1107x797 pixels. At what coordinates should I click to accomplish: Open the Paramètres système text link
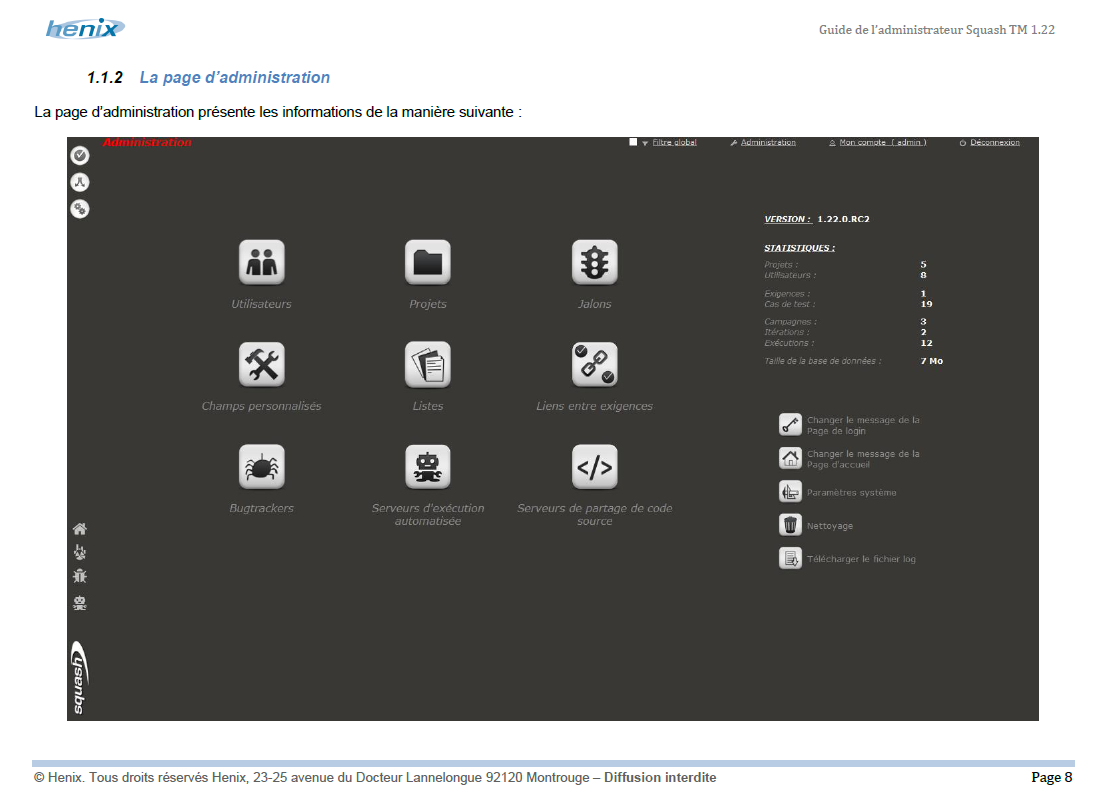[x=851, y=493]
